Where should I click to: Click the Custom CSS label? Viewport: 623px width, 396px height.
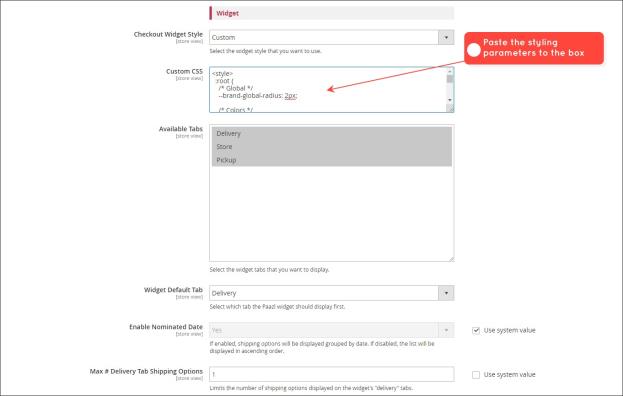(x=184, y=71)
